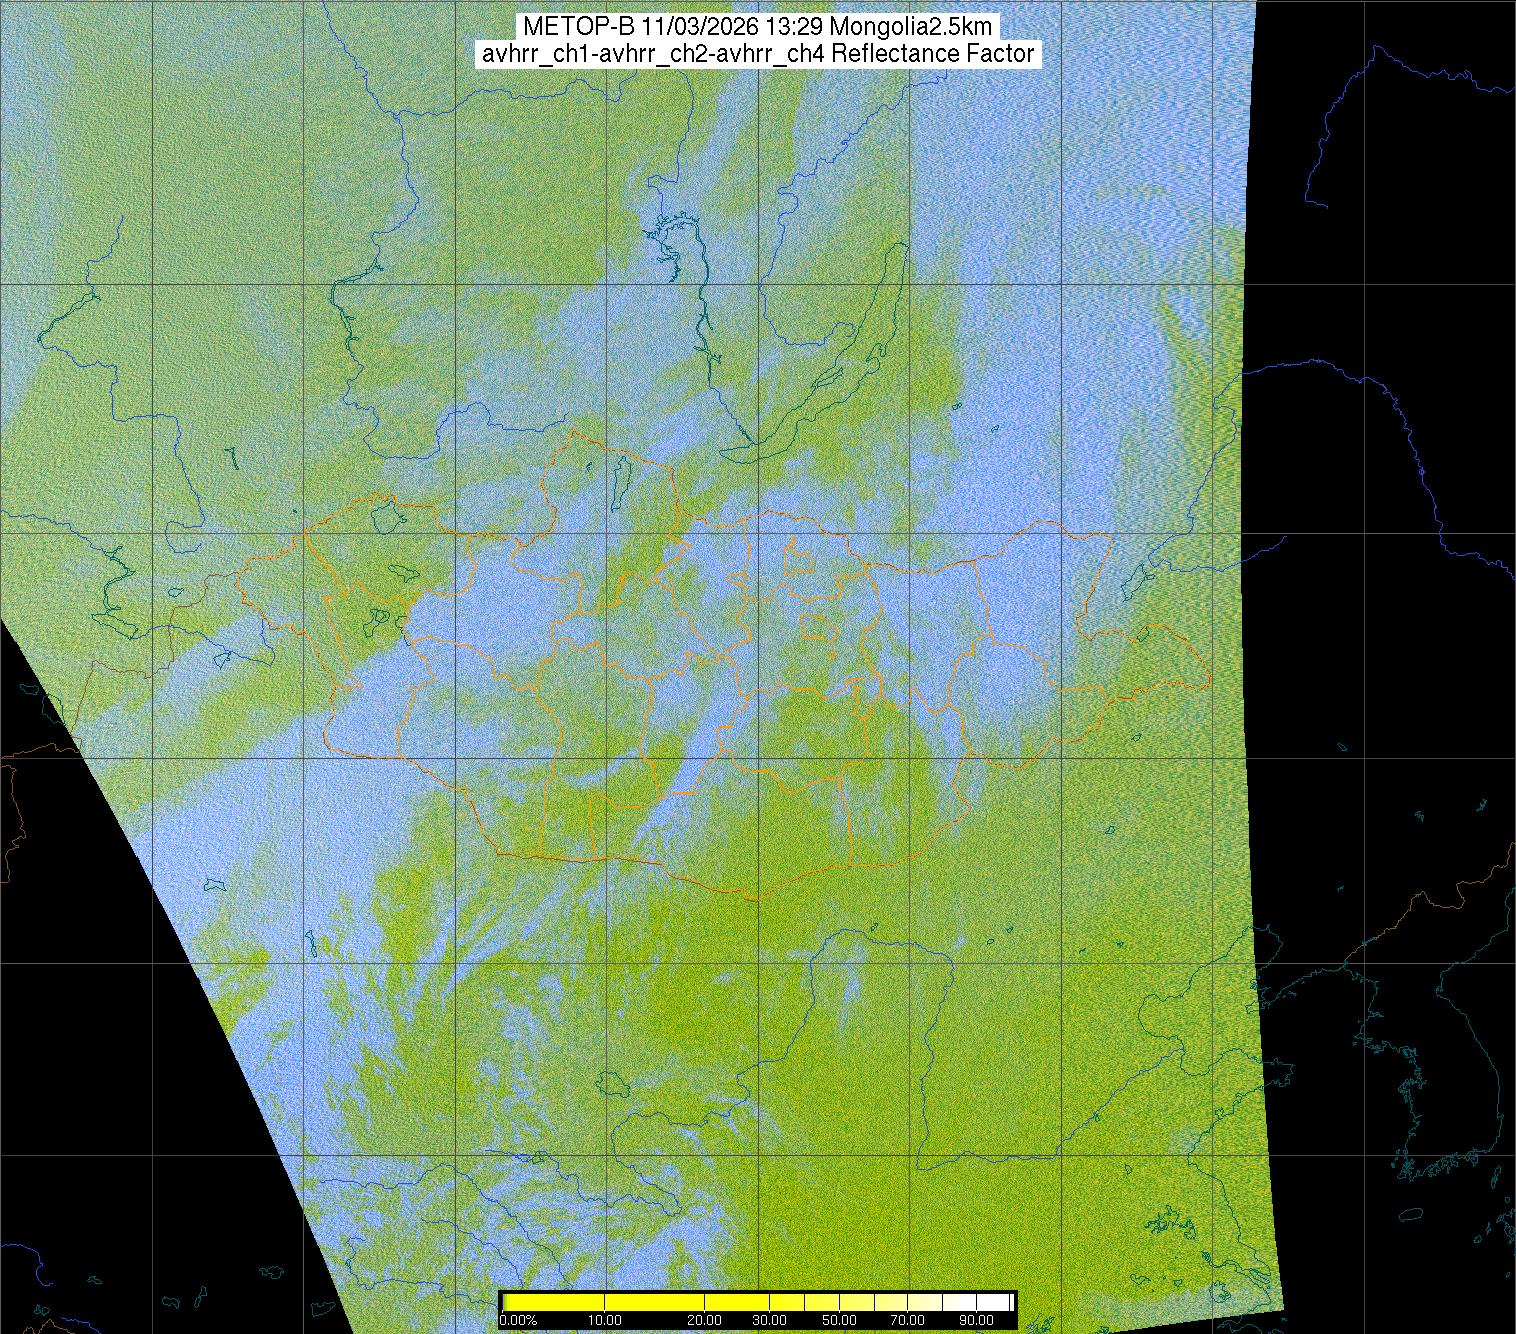1516x1334 pixels.
Task: Click the "70.00" colorbar label
Action: pyautogui.click(x=909, y=1321)
